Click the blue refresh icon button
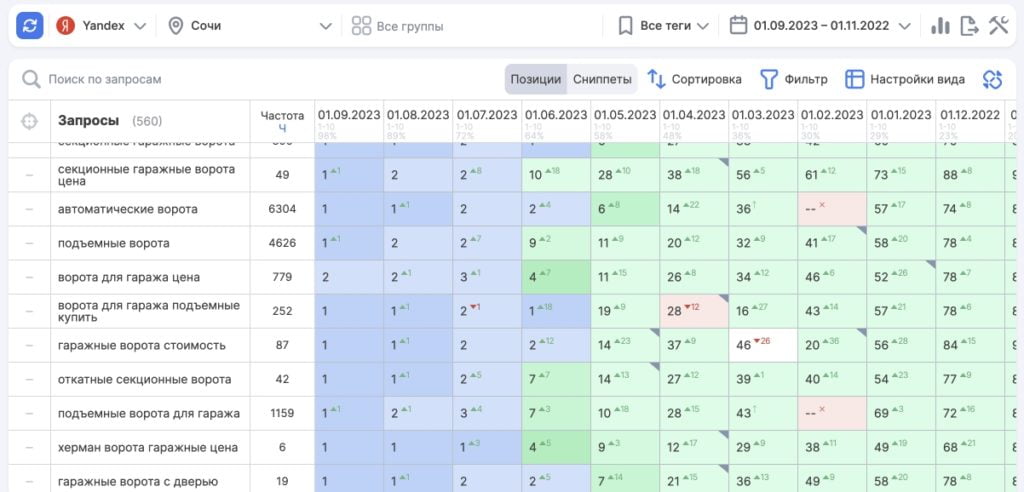The width and height of the screenshot is (1024, 492). pyautogui.click(x=30, y=26)
